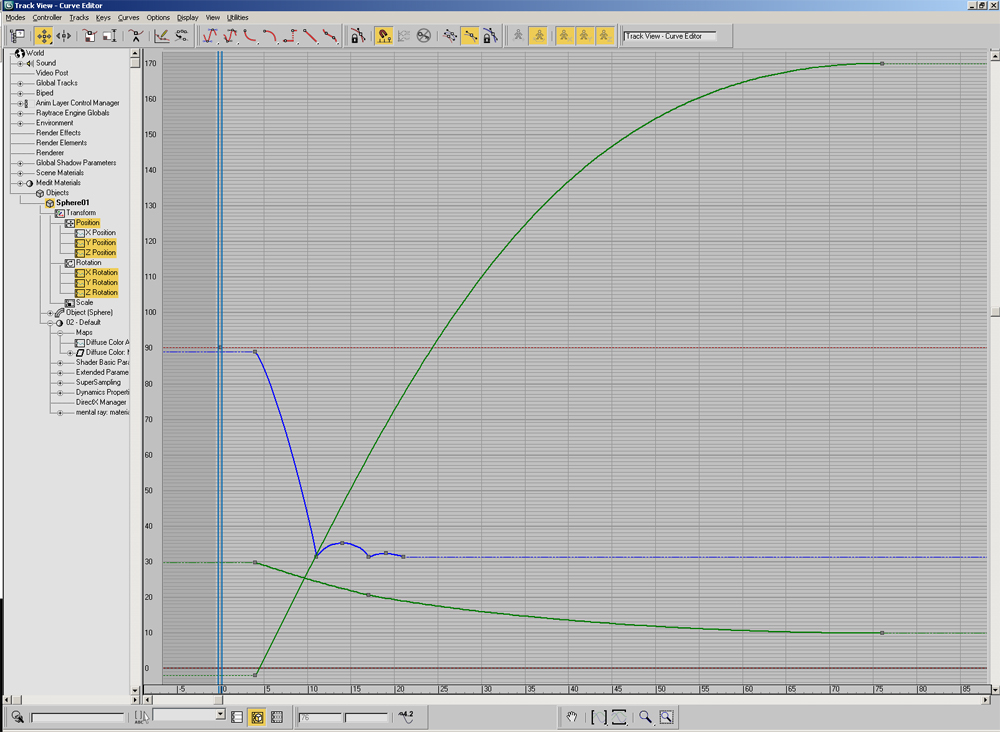Click the Reduce Keys icon
1000x732 pixels.
pos(182,36)
